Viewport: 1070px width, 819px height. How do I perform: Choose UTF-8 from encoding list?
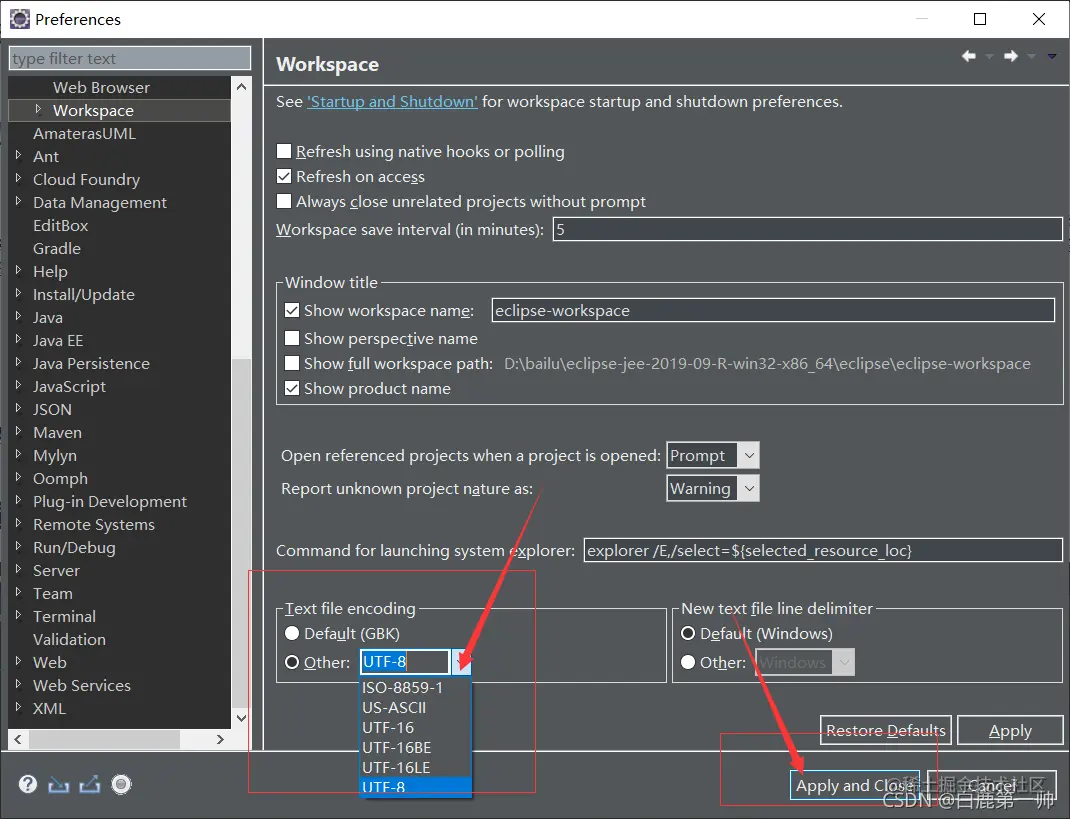pos(416,786)
